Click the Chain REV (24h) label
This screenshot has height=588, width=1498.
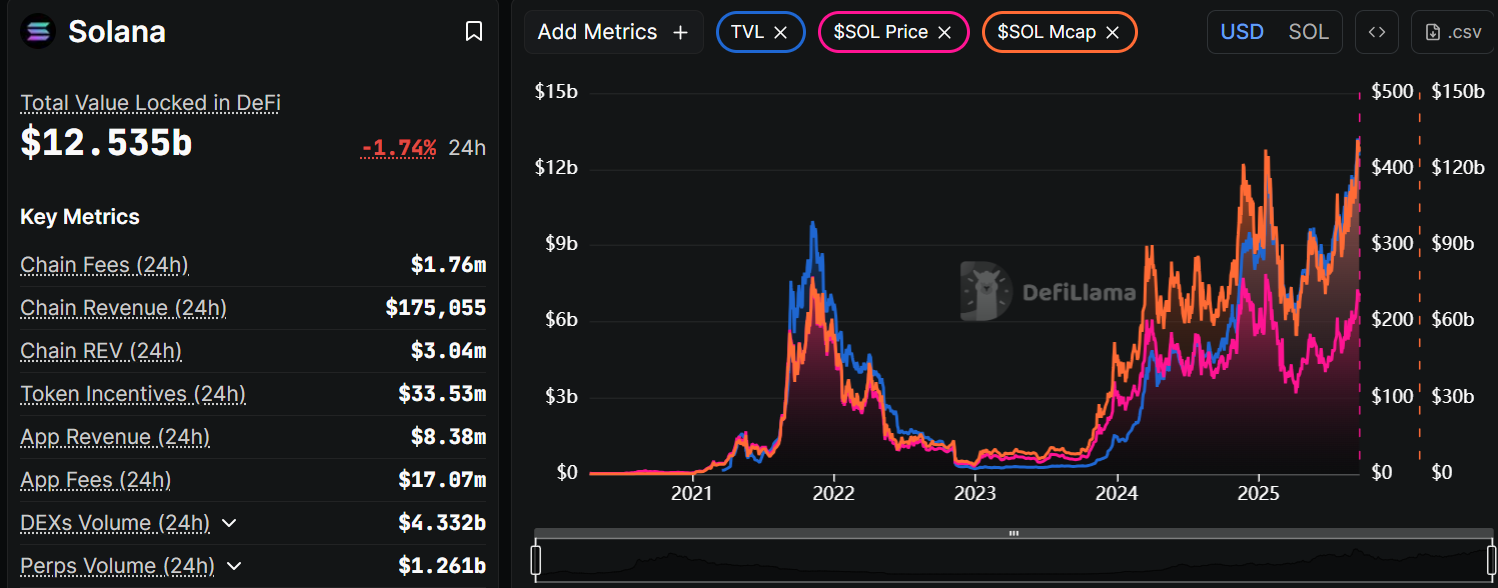click(101, 351)
